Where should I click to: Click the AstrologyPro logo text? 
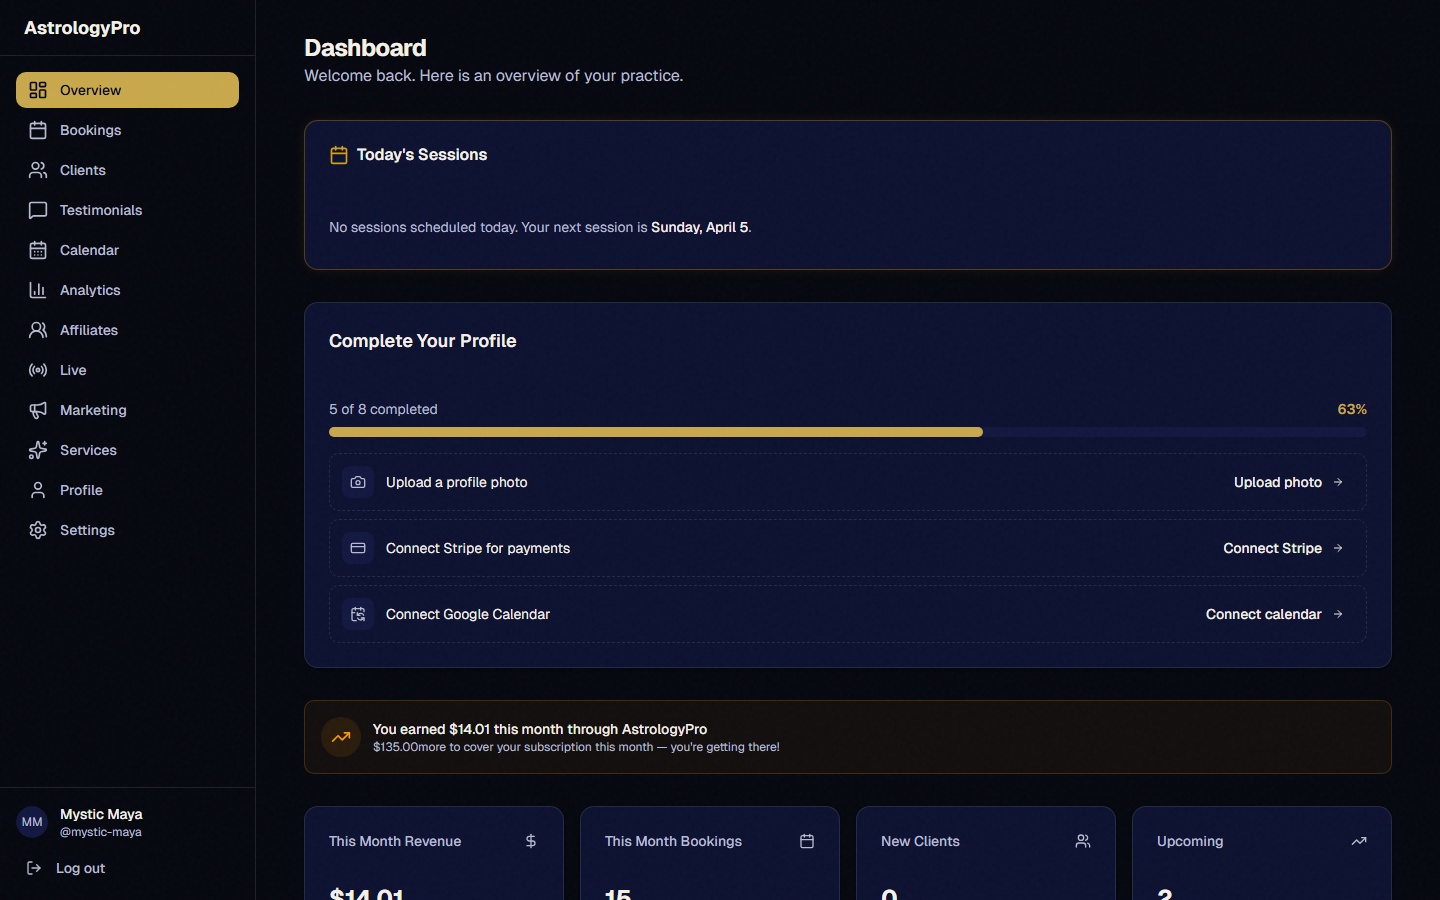point(82,28)
